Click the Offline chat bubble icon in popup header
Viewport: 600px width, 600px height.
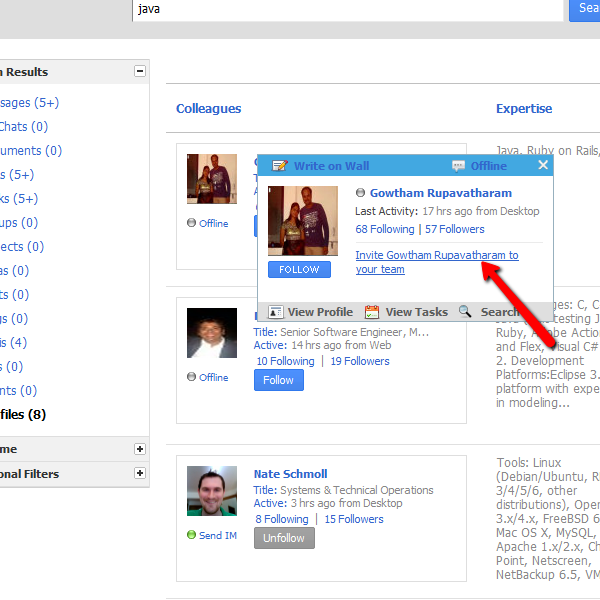click(x=458, y=166)
